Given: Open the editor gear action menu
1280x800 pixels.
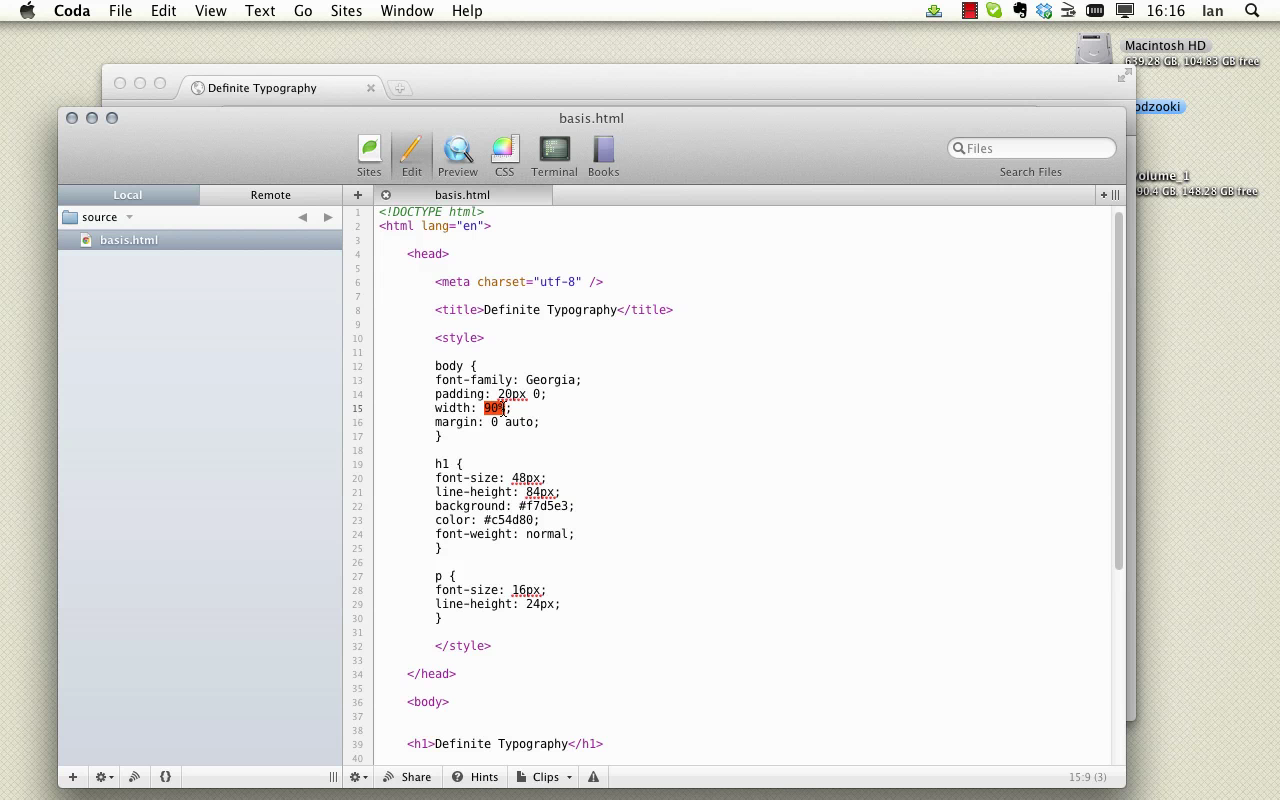Looking at the screenshot, I should tap(358, 777).
